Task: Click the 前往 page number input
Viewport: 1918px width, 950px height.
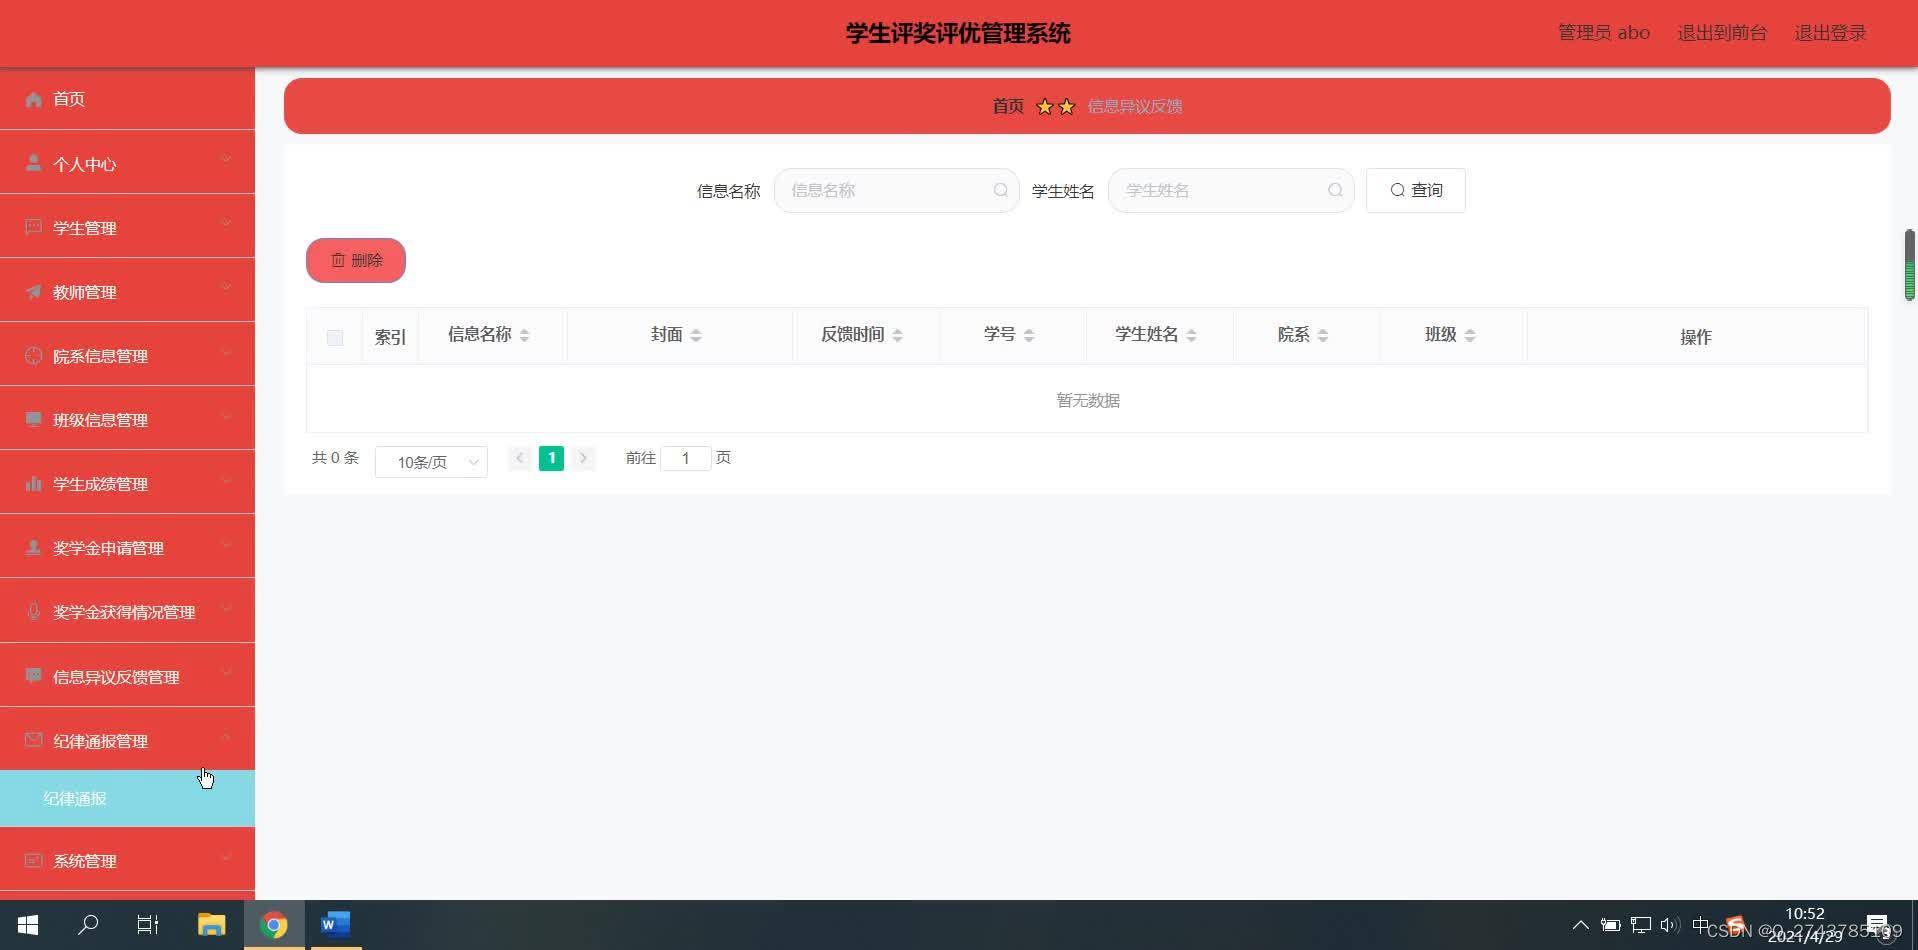Action: 686,458
